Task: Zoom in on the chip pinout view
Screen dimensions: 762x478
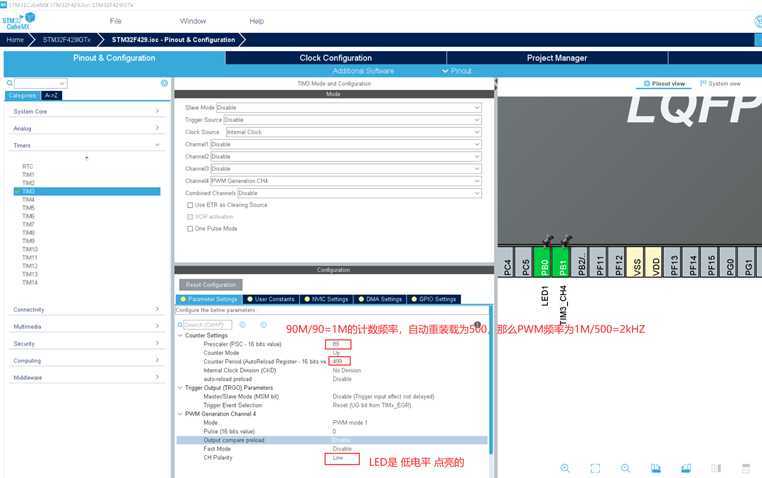Action: 565,468
